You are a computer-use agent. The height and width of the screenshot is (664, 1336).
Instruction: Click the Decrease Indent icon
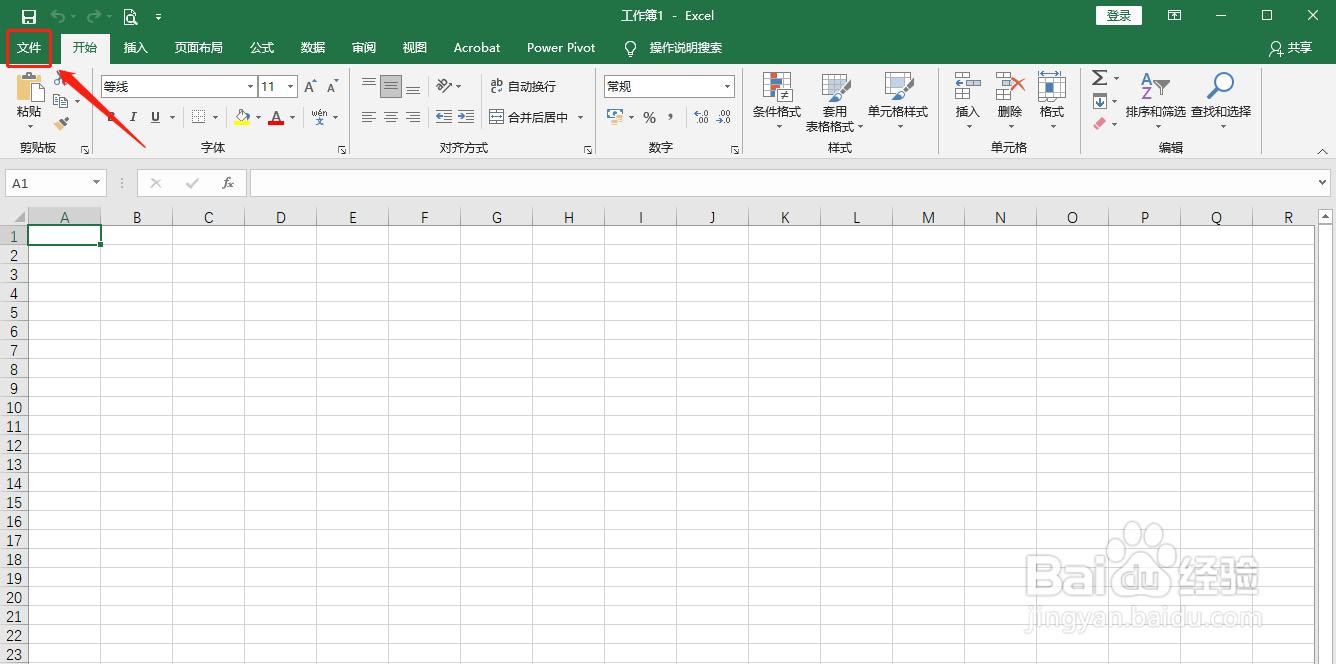[444, 117]
